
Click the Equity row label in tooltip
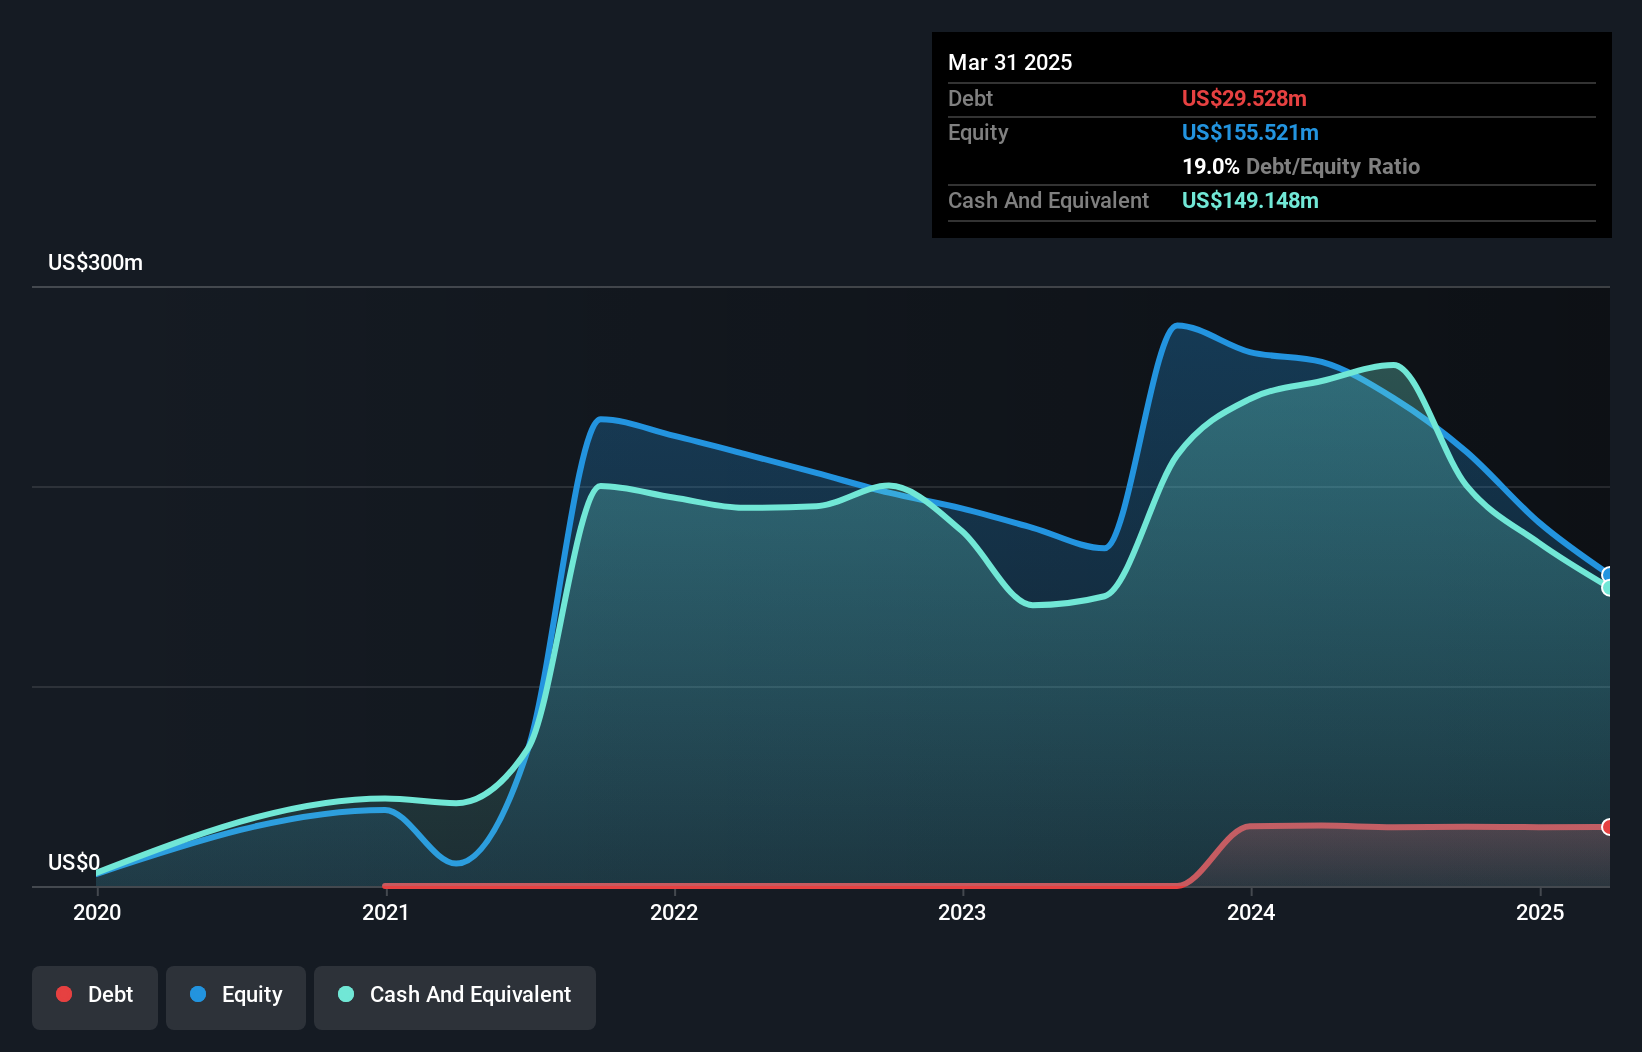click(x=978, y=132)
